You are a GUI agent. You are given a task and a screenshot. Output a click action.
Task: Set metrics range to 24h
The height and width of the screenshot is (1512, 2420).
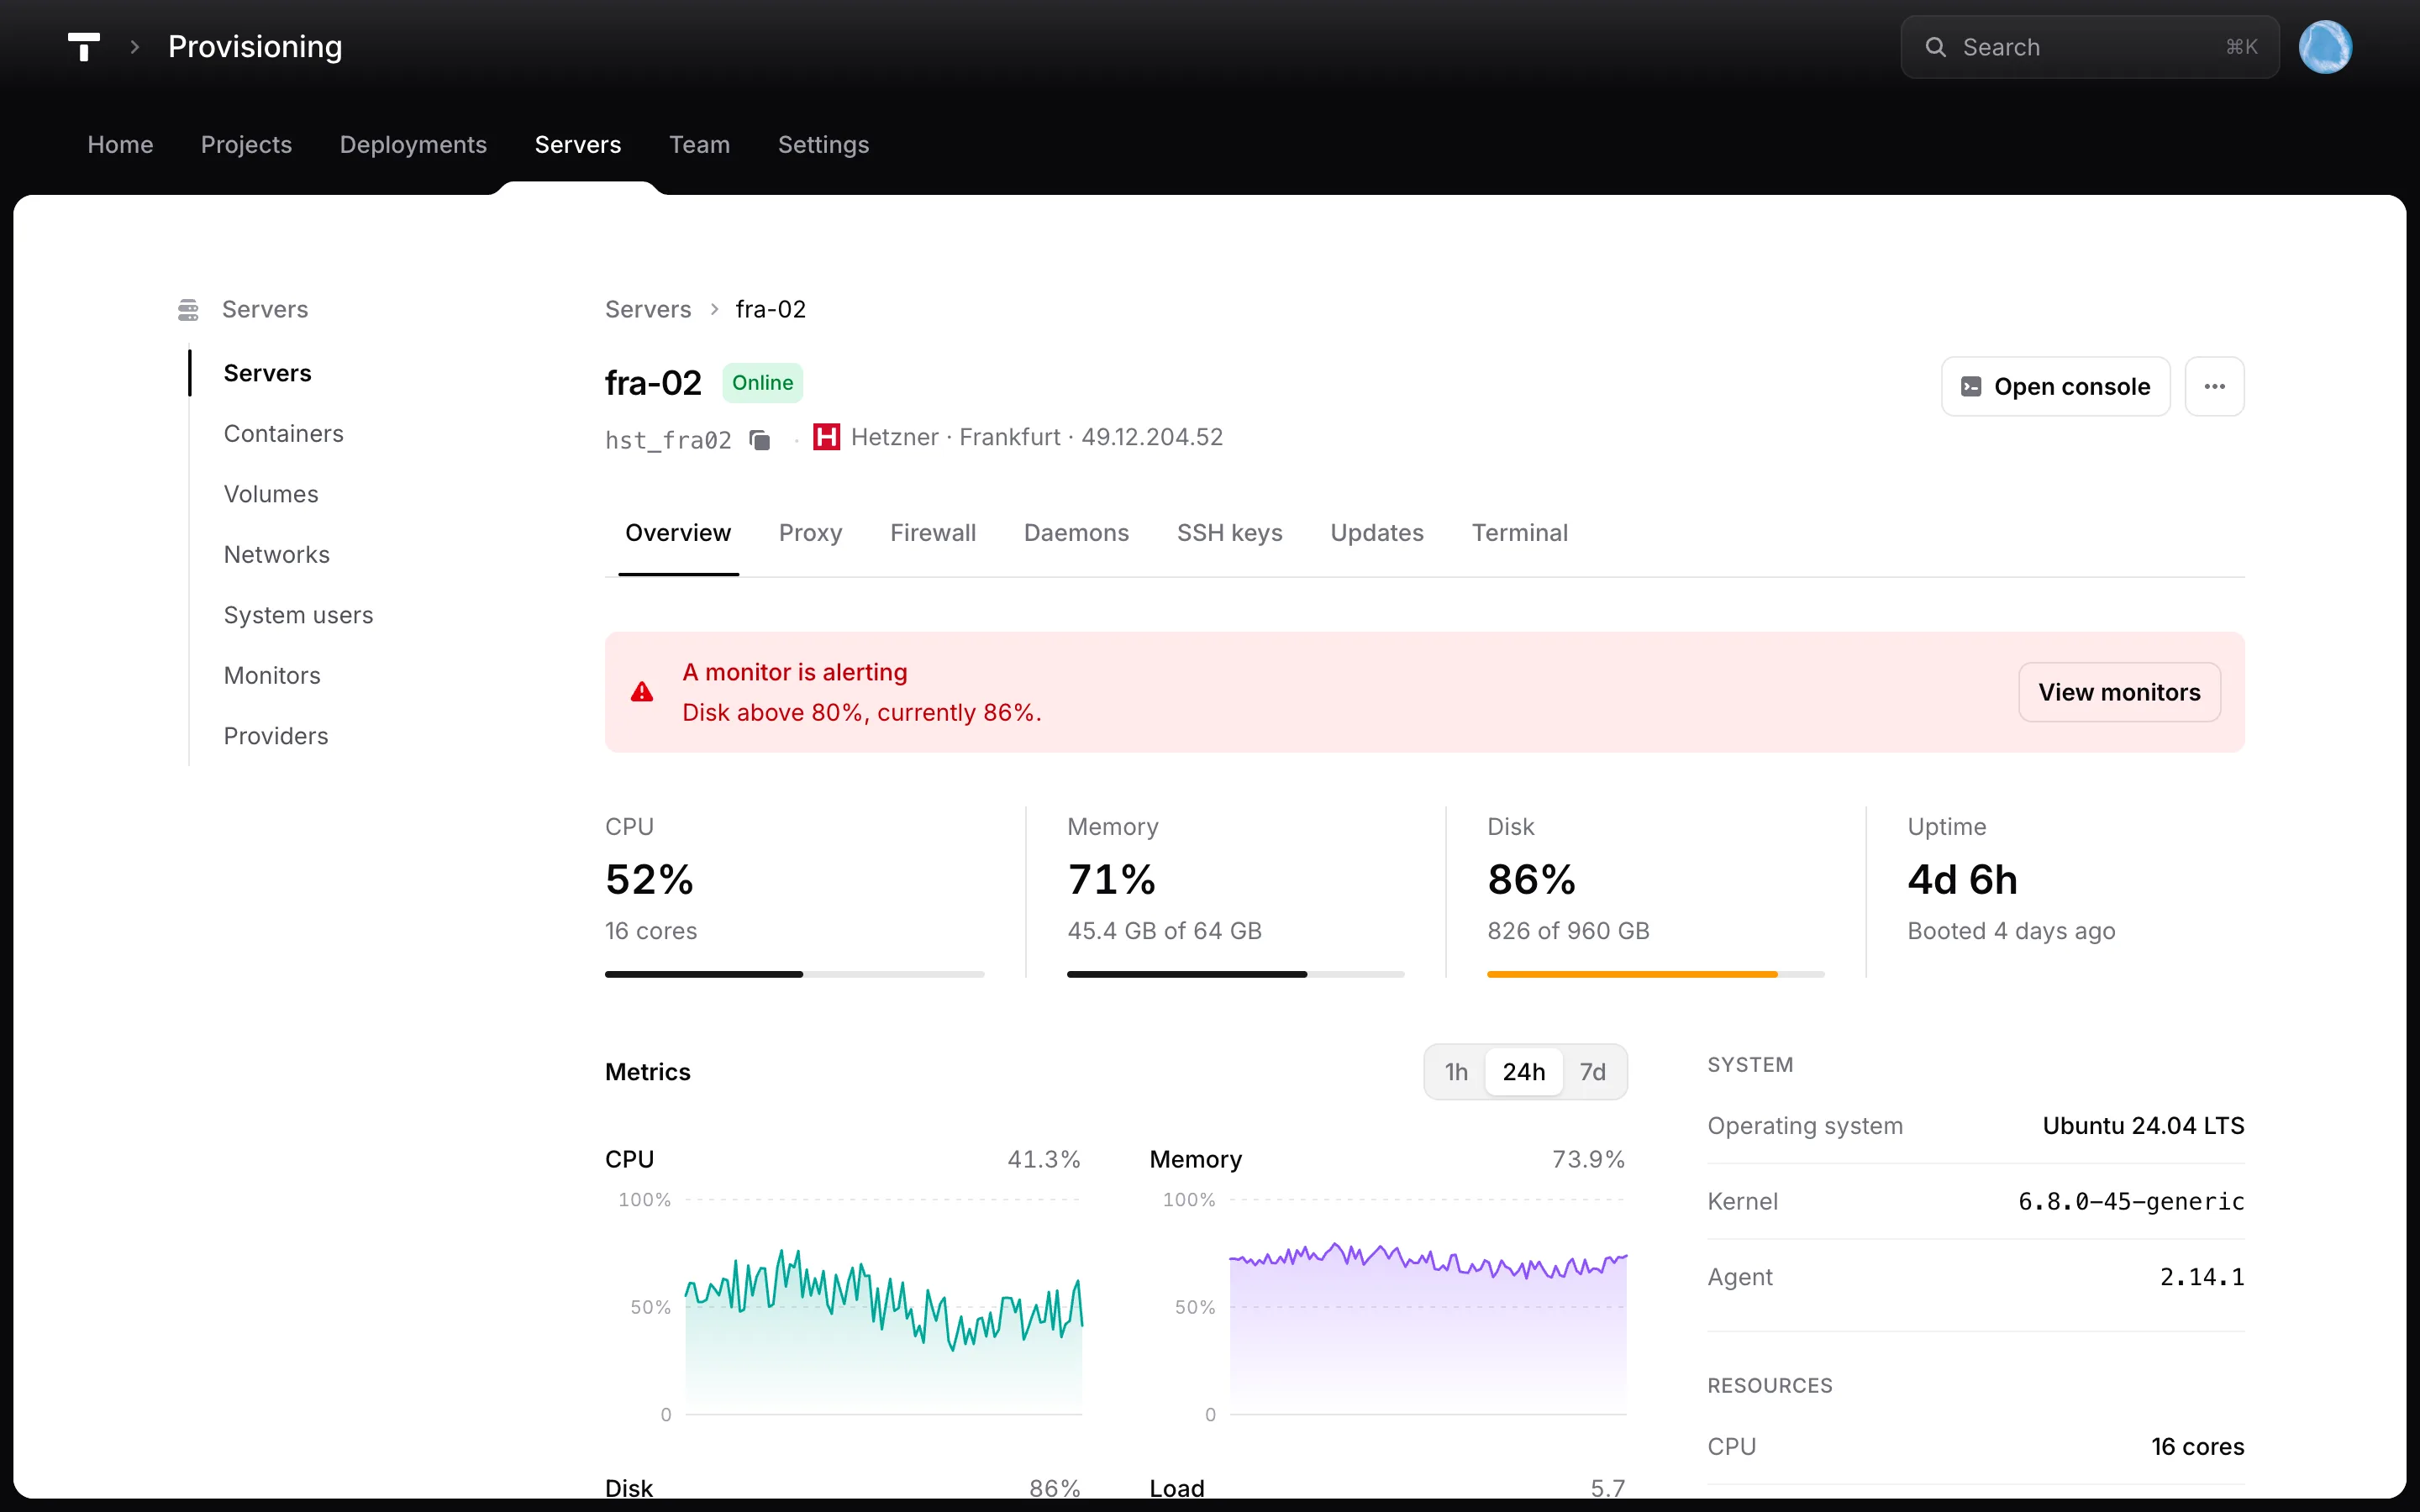point(1523,1072)
